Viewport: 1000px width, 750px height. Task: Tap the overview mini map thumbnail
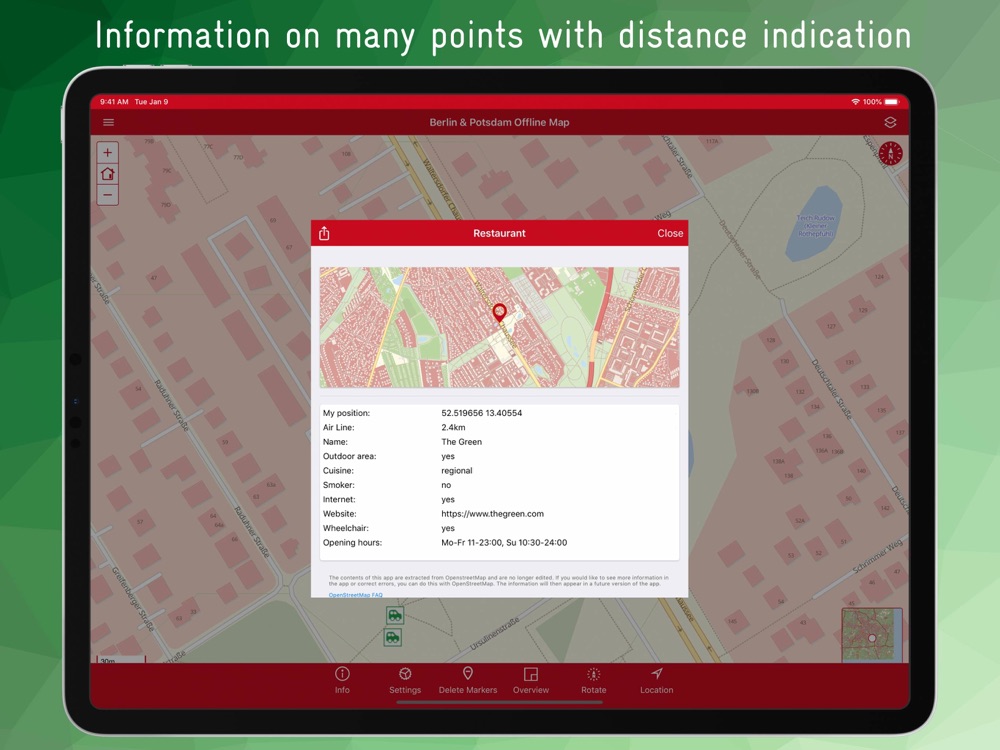pyautogui.click(x=872, y=635)
